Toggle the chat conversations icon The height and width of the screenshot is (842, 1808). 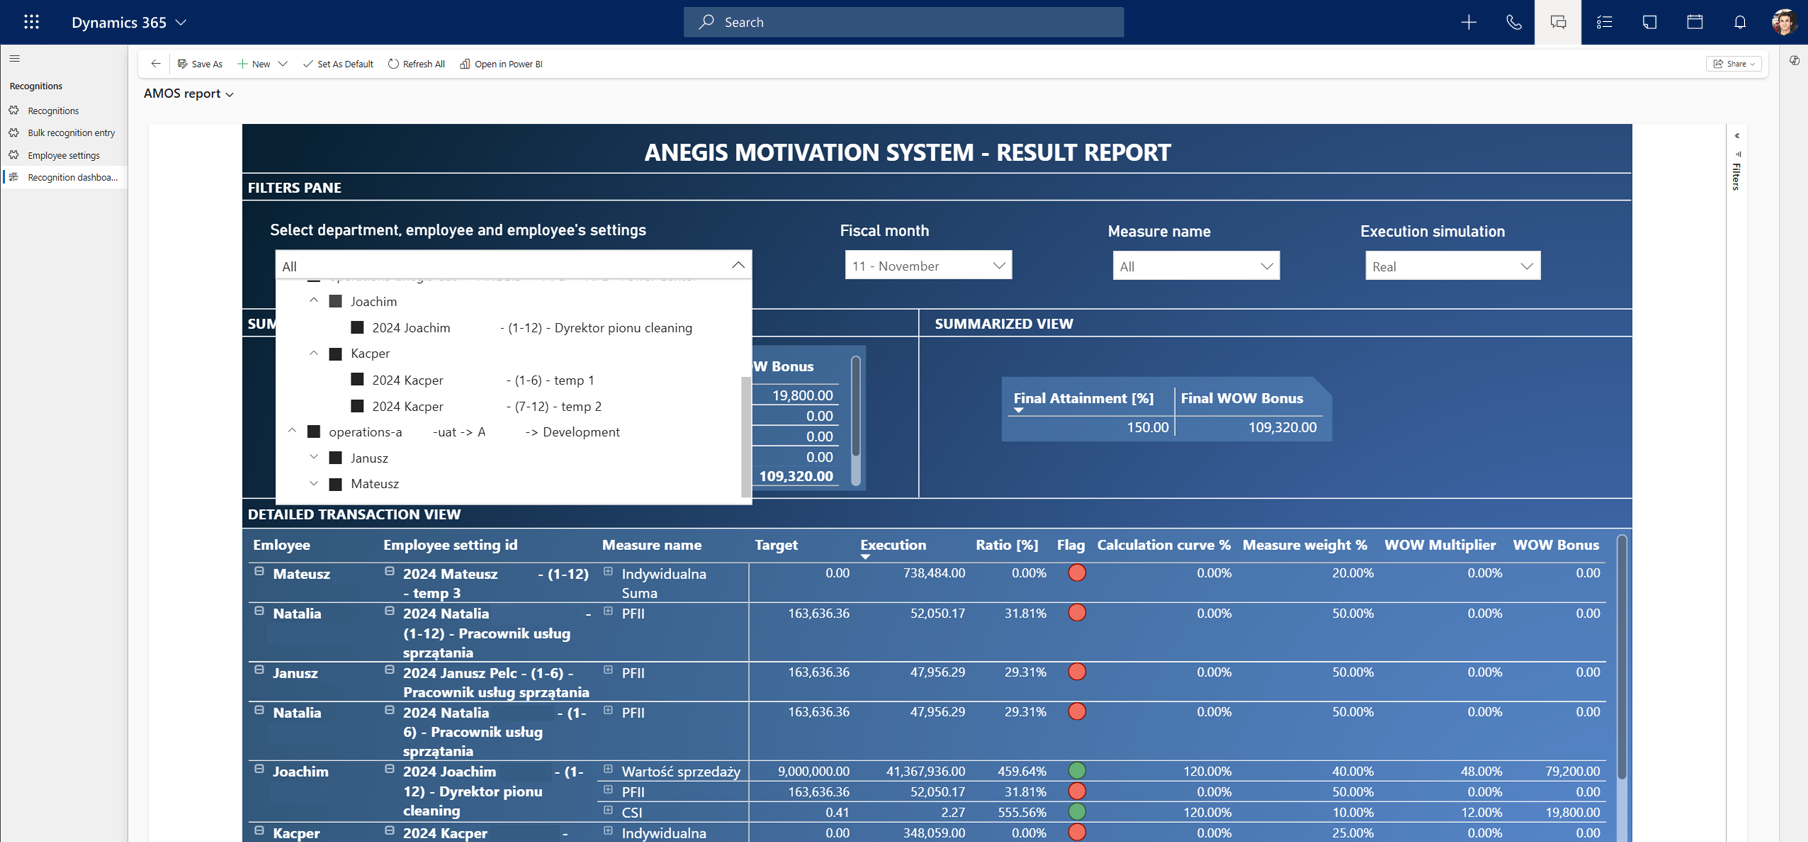point(1558,22)
